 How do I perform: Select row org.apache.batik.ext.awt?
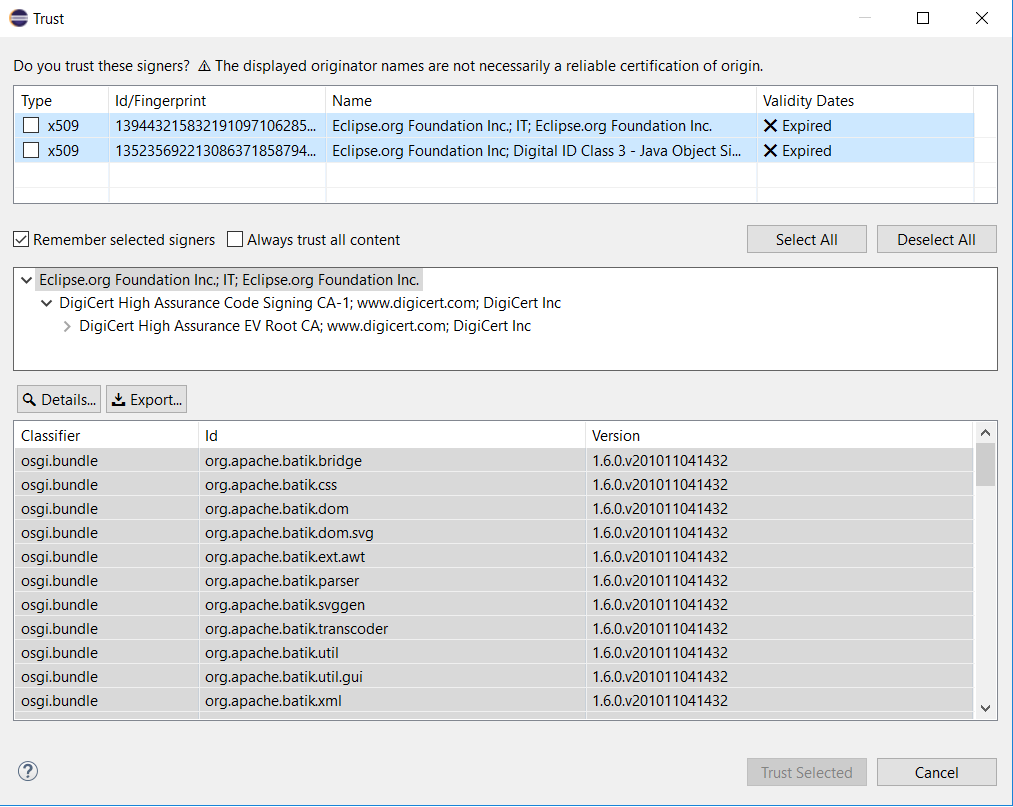[494, 556]
